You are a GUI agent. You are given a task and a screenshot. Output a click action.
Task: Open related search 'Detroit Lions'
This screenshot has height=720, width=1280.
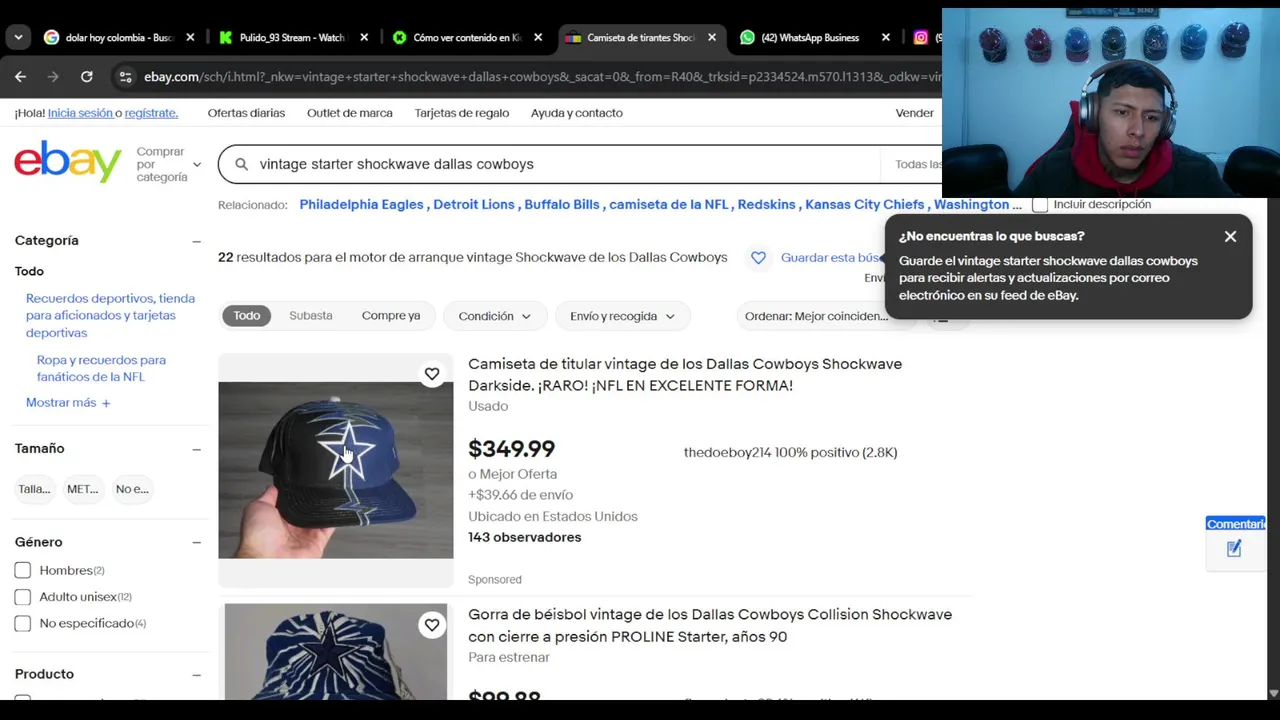(475, 204)
